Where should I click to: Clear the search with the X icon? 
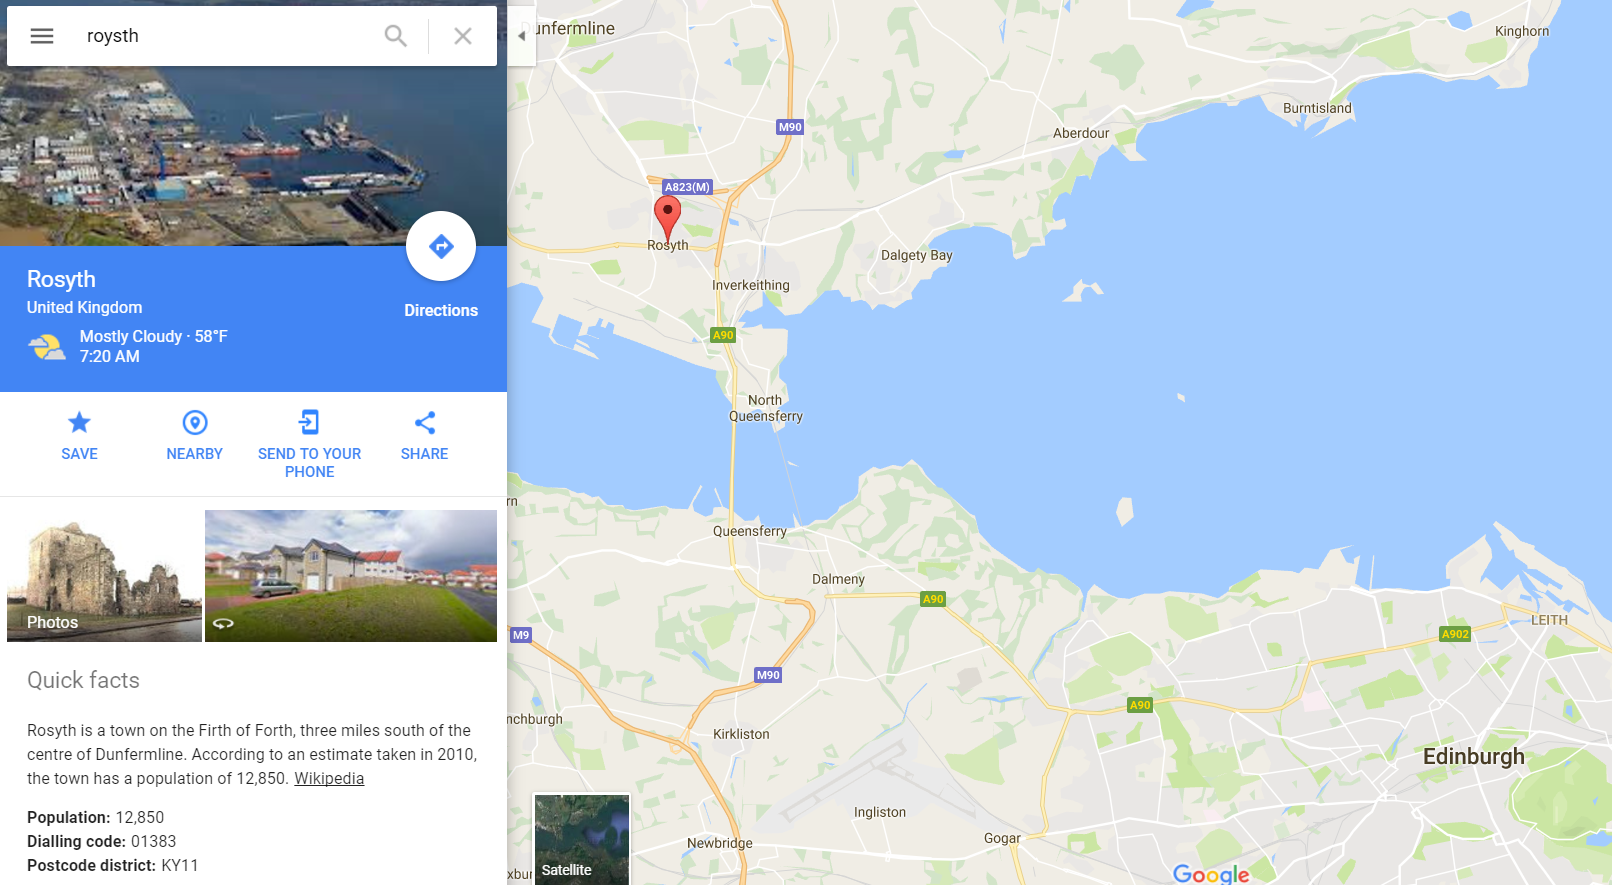[x=463, y=36]
